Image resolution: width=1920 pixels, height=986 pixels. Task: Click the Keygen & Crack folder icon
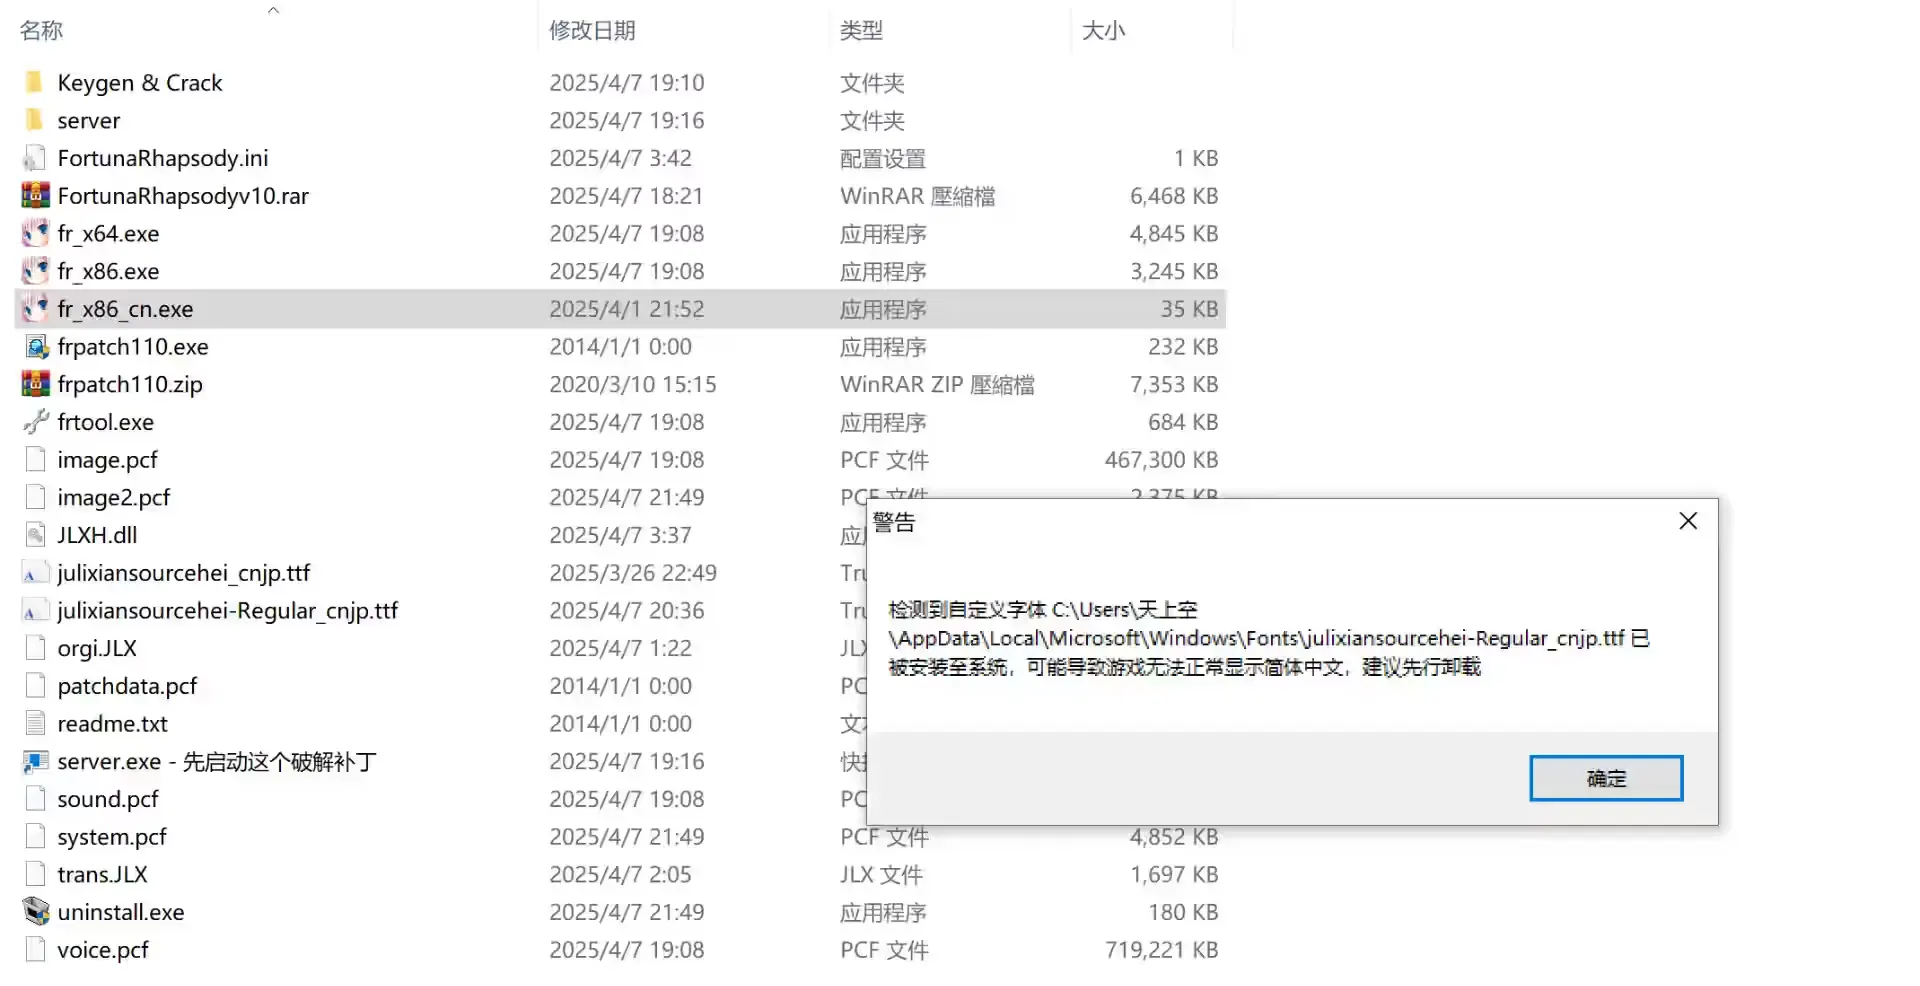35,82
